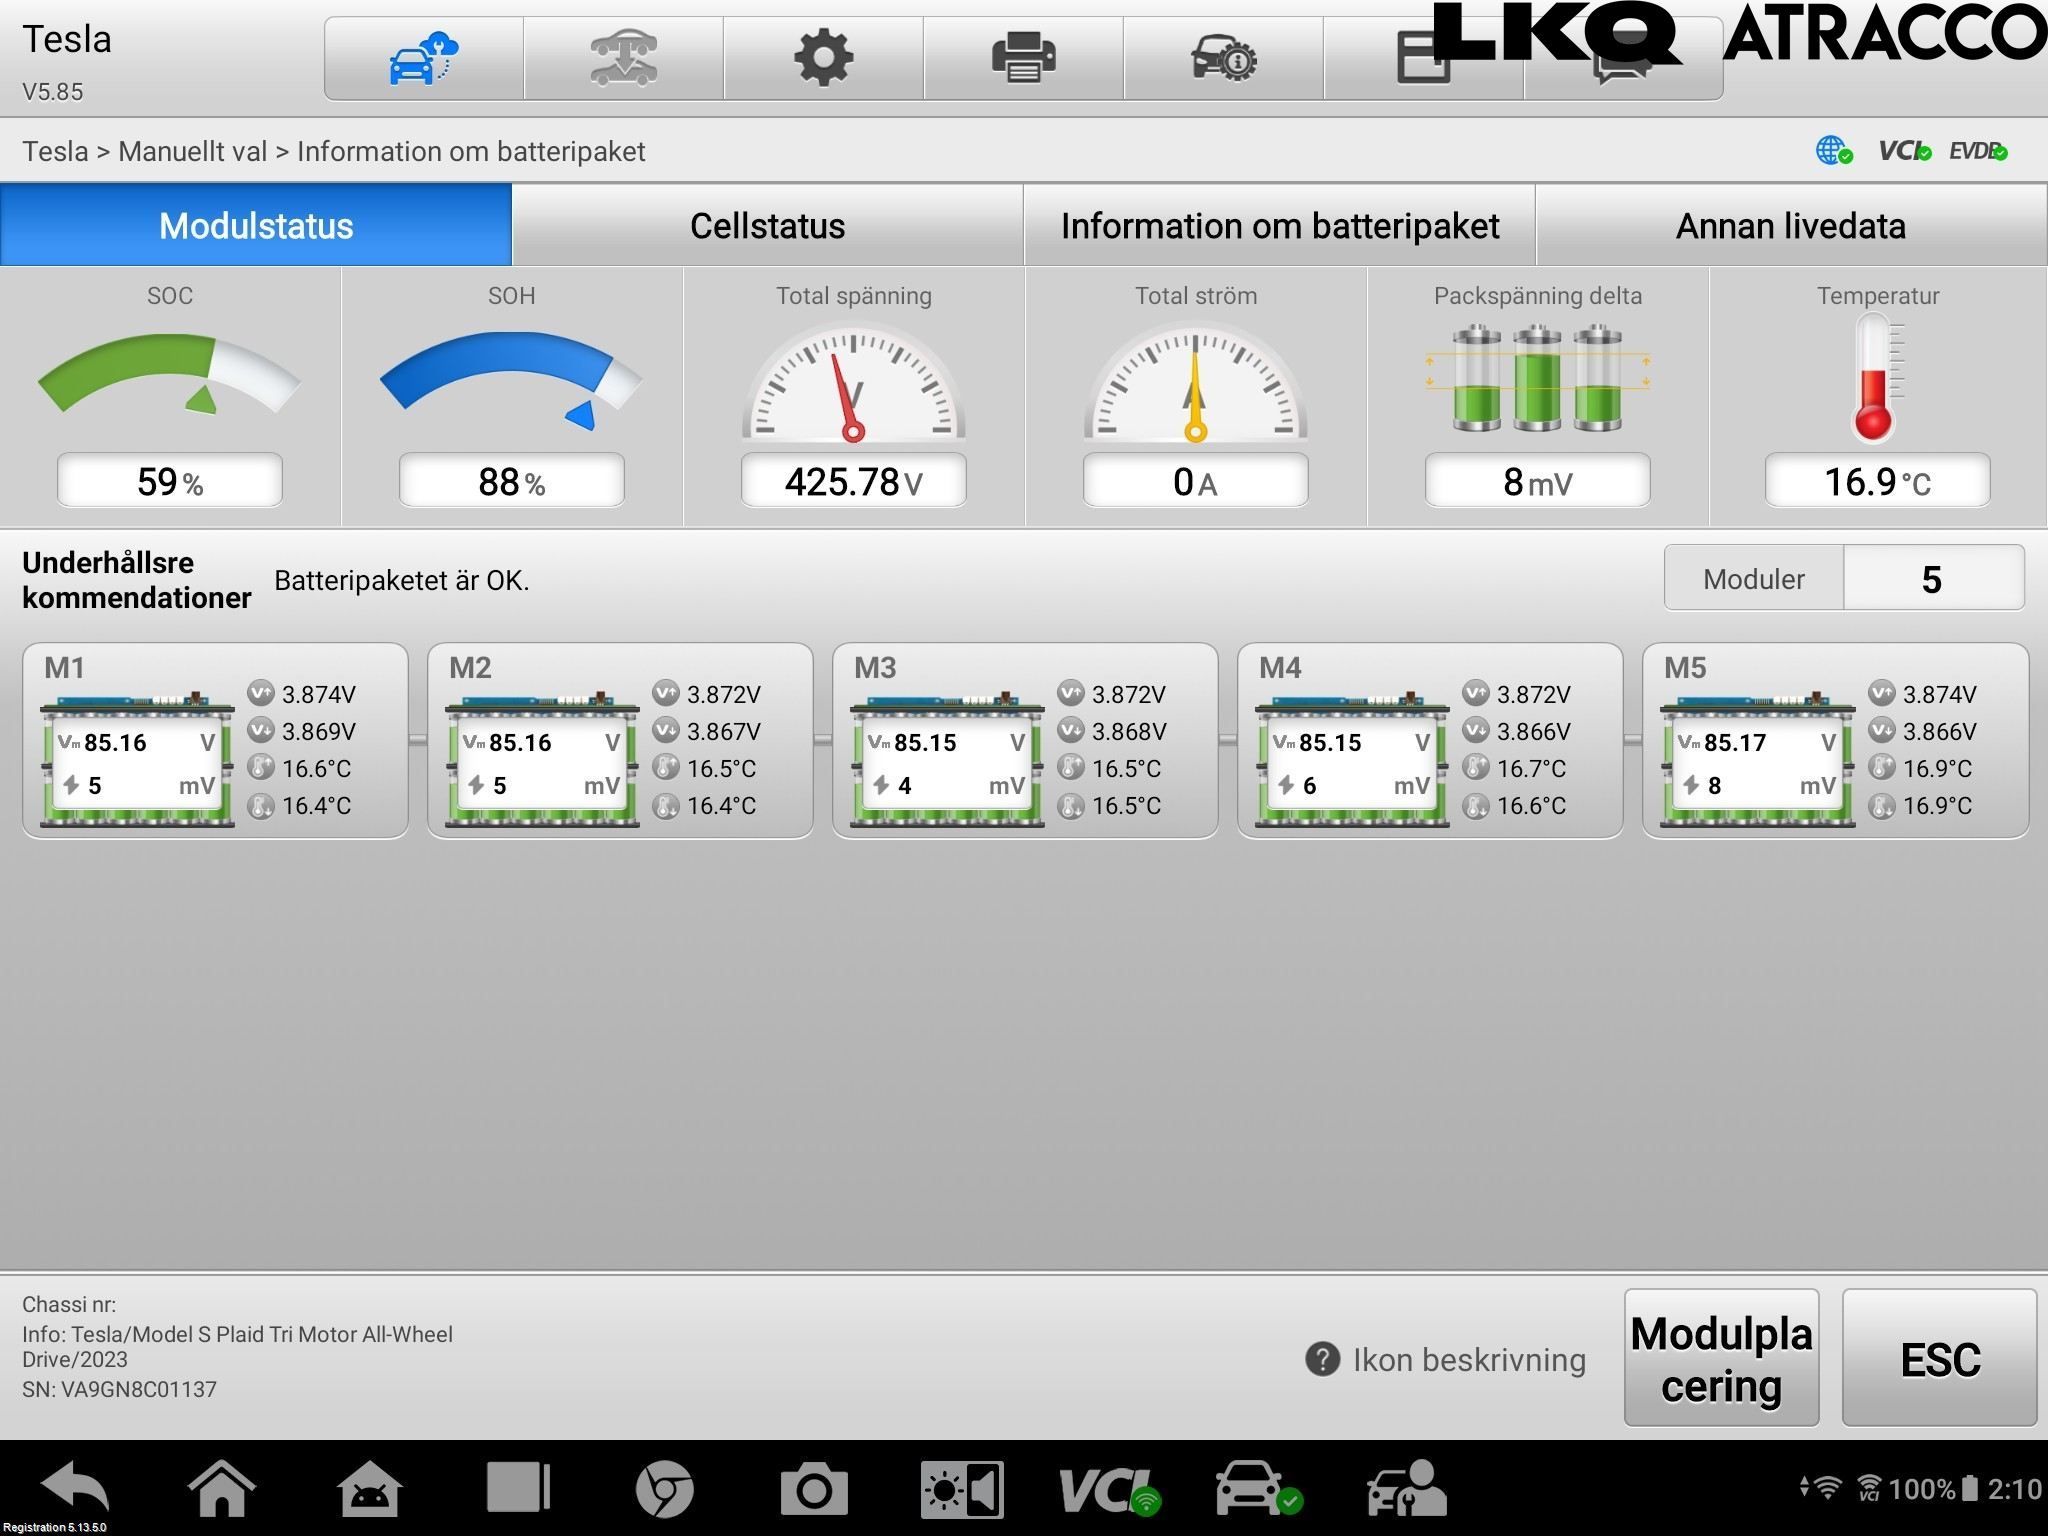Click M1 max cell voltage 3.874V
This screenshot has width=2048, height=1536.
pos(318,694)
